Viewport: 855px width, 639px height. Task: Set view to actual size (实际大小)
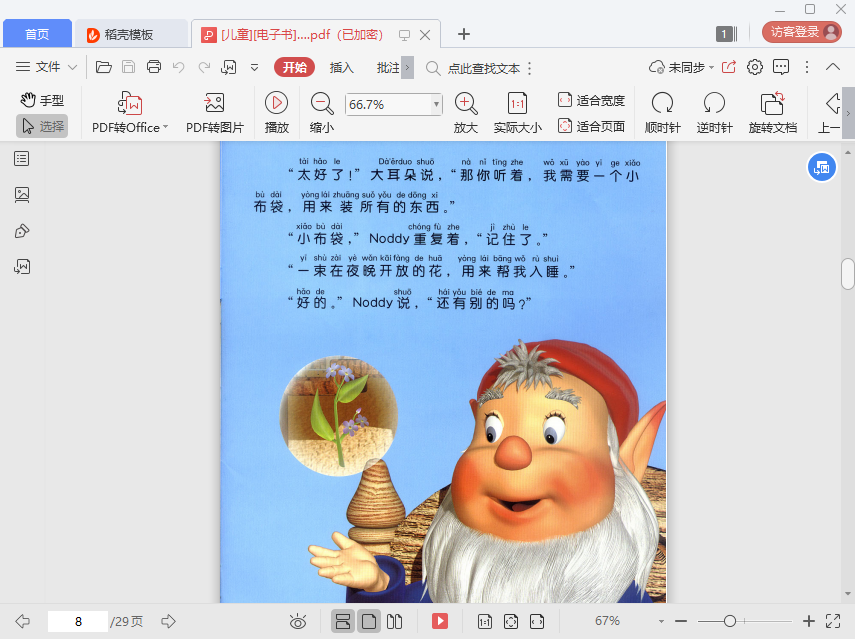[x=517, y=113]
